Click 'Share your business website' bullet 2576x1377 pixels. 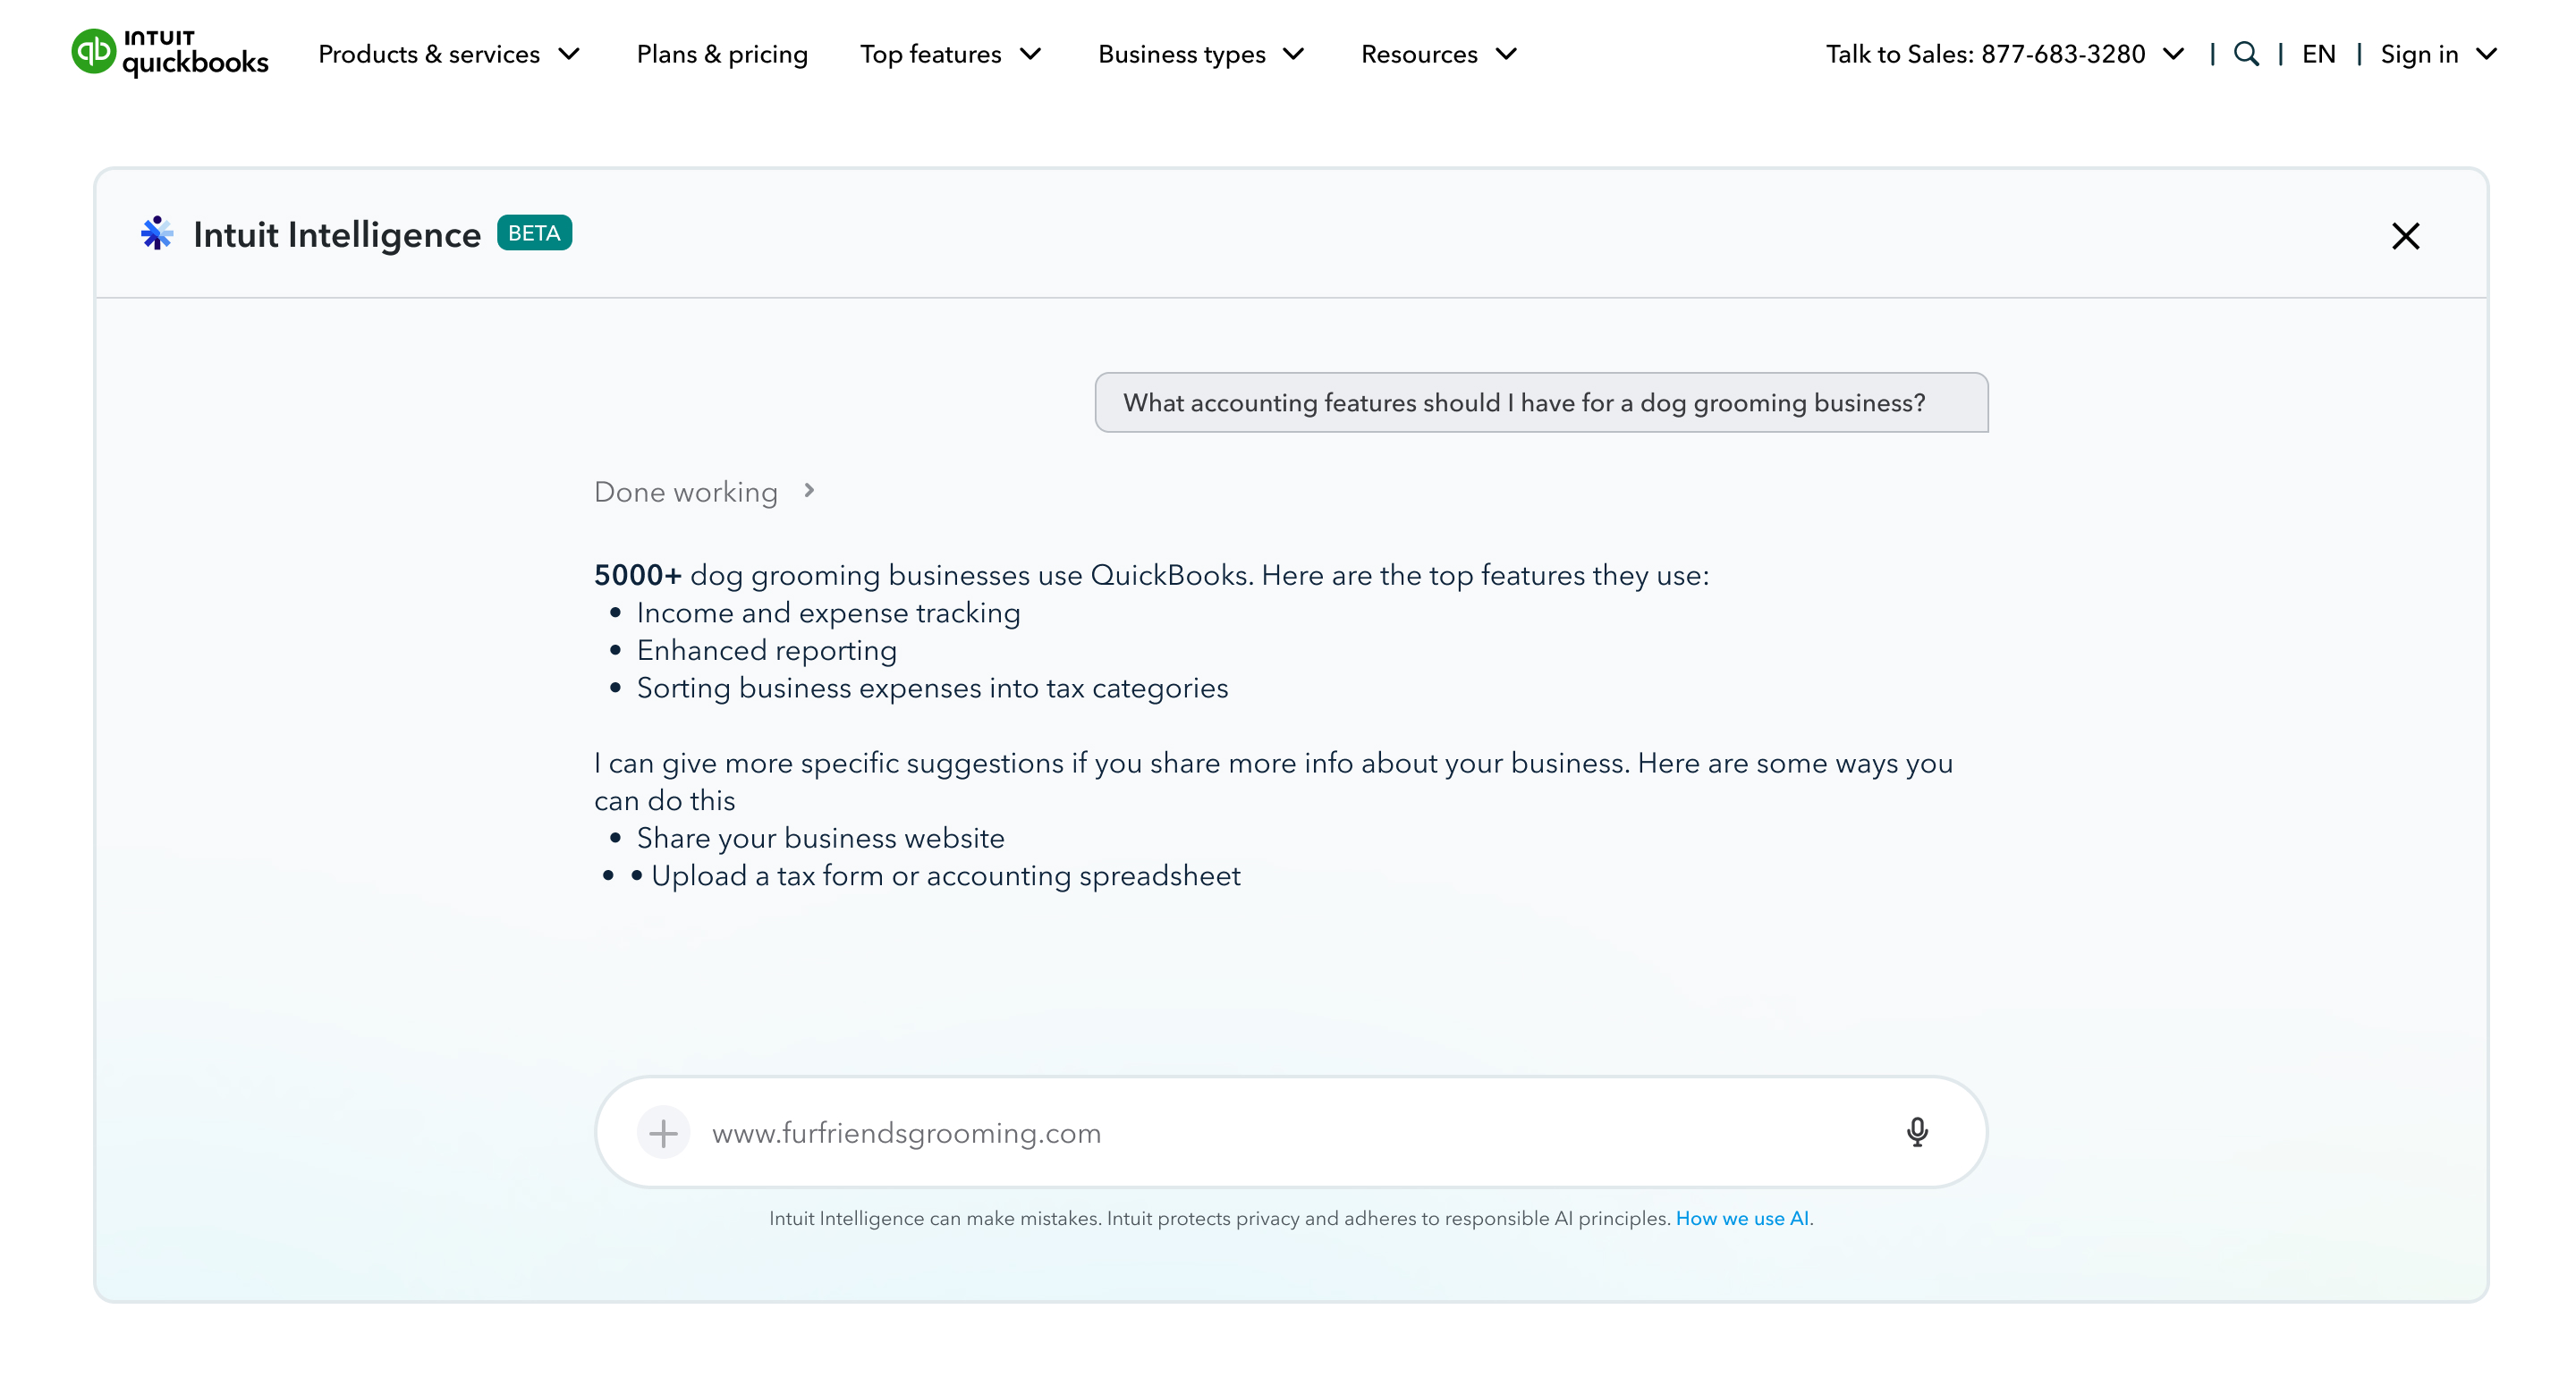pyautogui.click(x=820, y=837)
